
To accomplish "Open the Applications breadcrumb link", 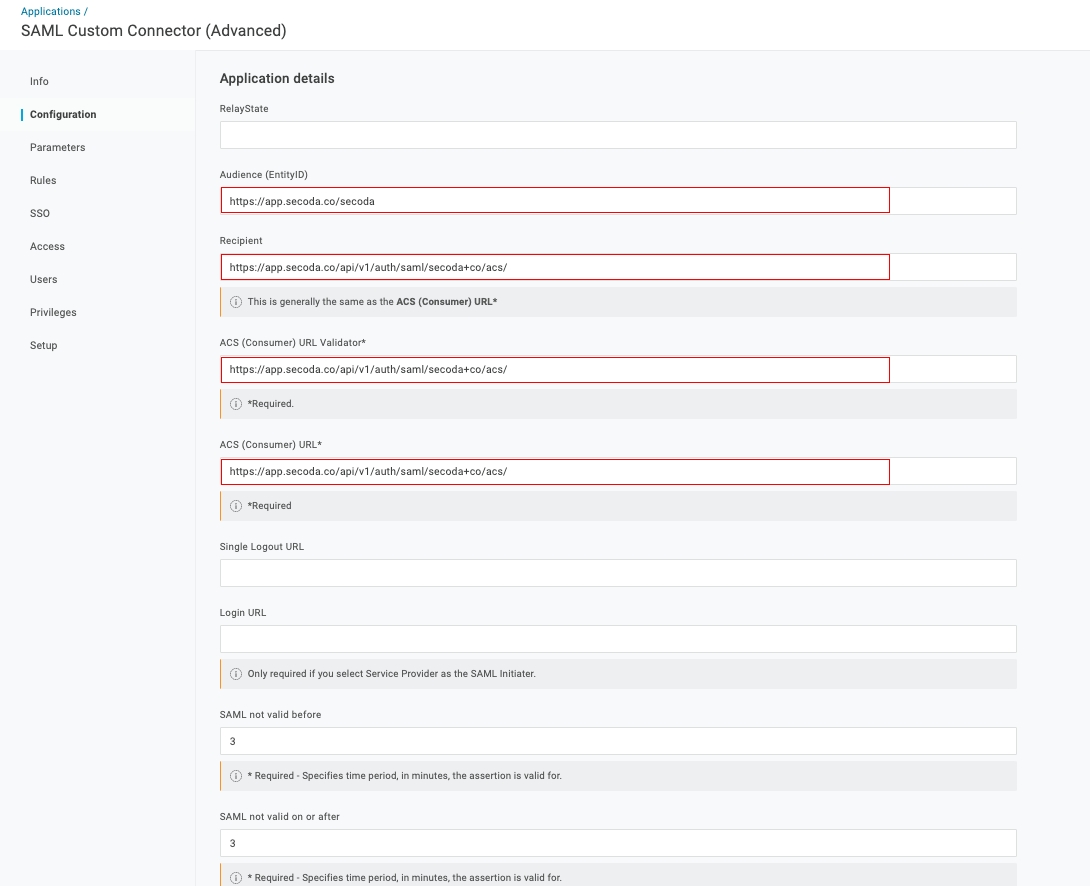I will tap(50, 11).
